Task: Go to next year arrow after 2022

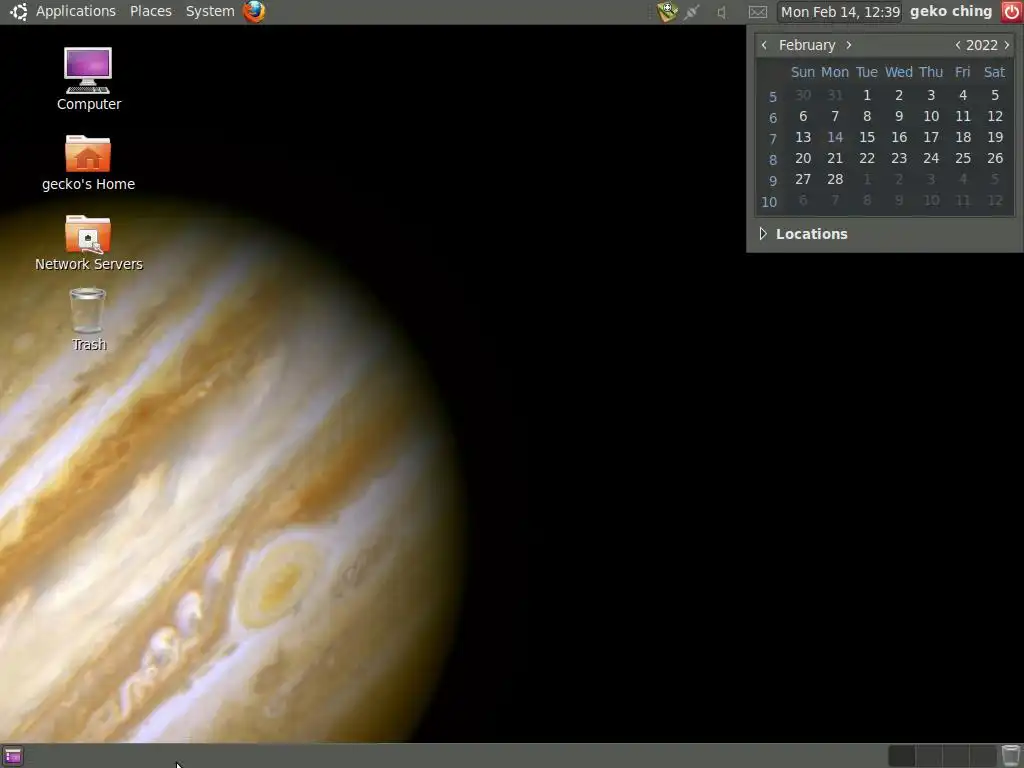Action: pyautogui.click(x=1006, y=45)
